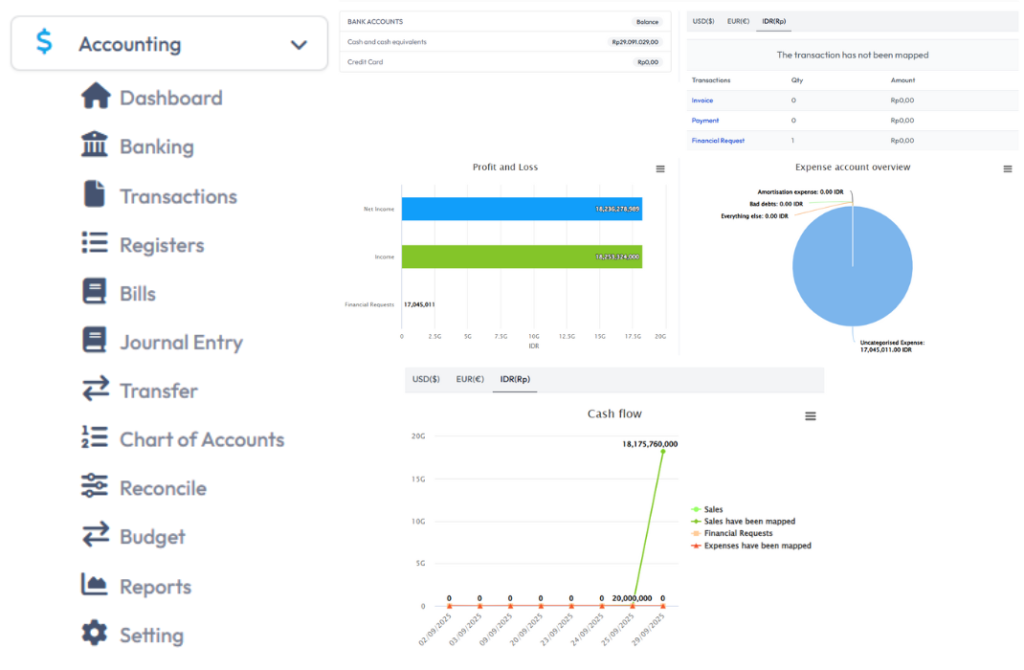Click the Reconcile sliders icon

pyautogui.click(x=95, y=488)
